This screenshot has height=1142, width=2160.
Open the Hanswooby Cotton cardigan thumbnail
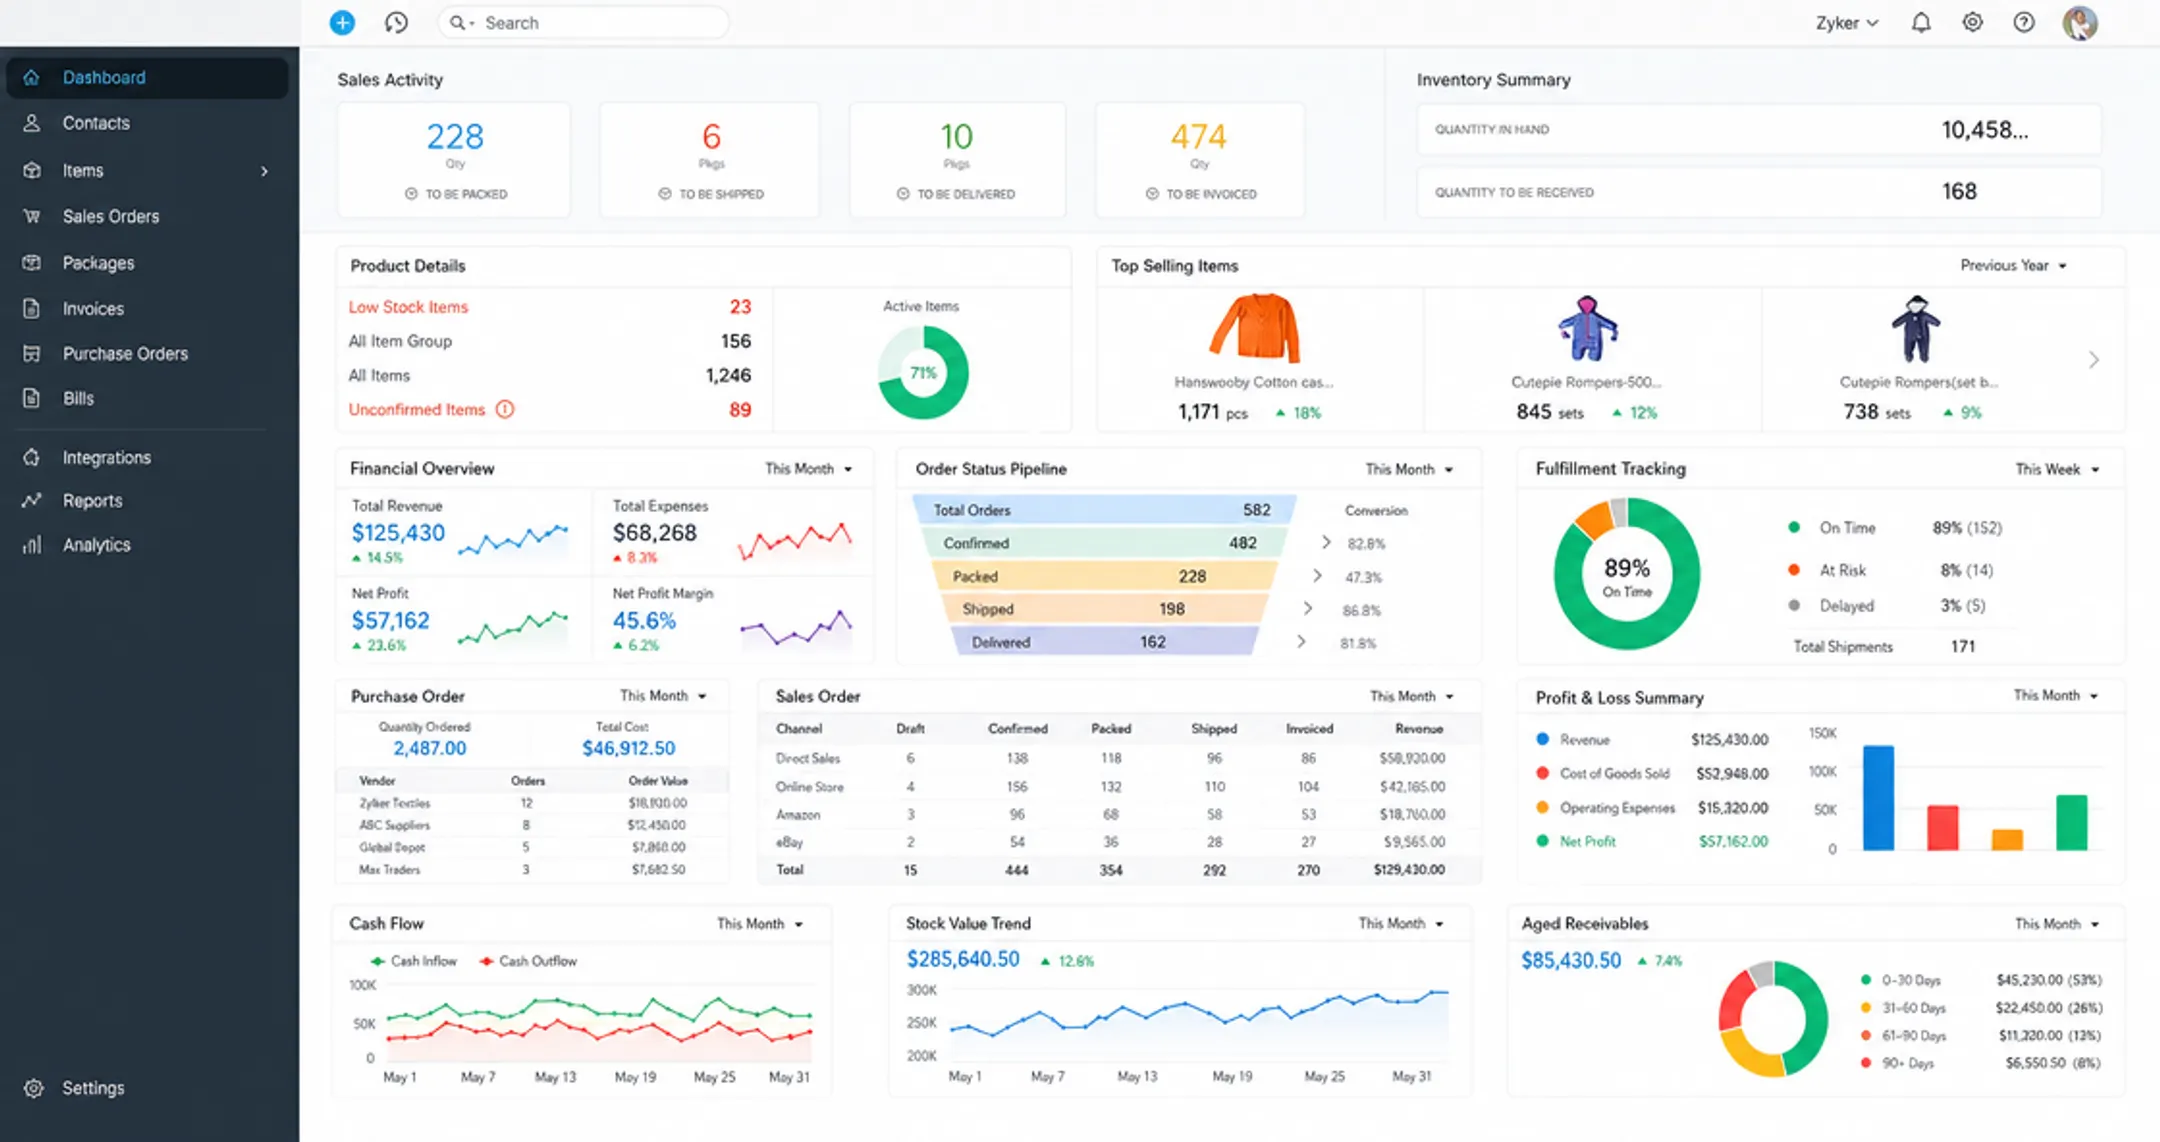click(1254, 328)
